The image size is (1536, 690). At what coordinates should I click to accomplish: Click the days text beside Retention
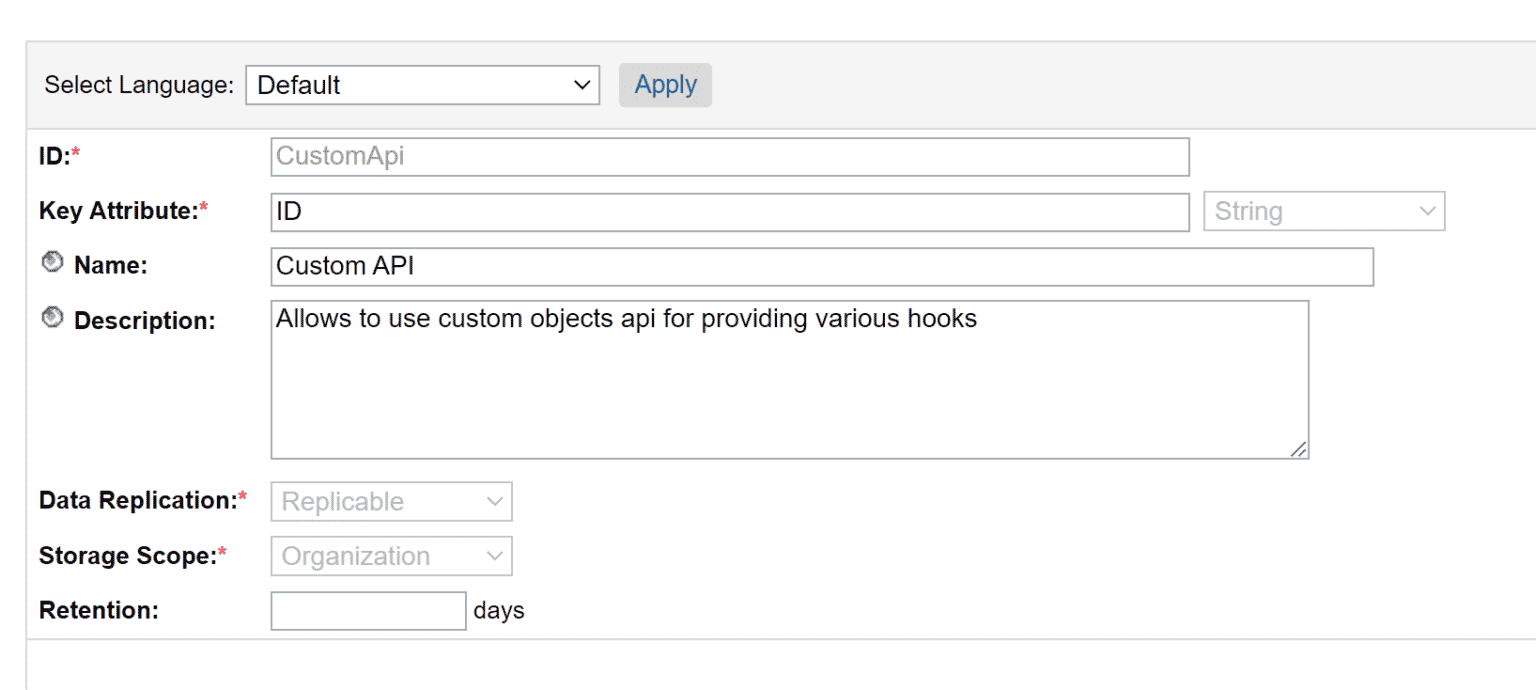pyautogui.click(x=498, y=610)
